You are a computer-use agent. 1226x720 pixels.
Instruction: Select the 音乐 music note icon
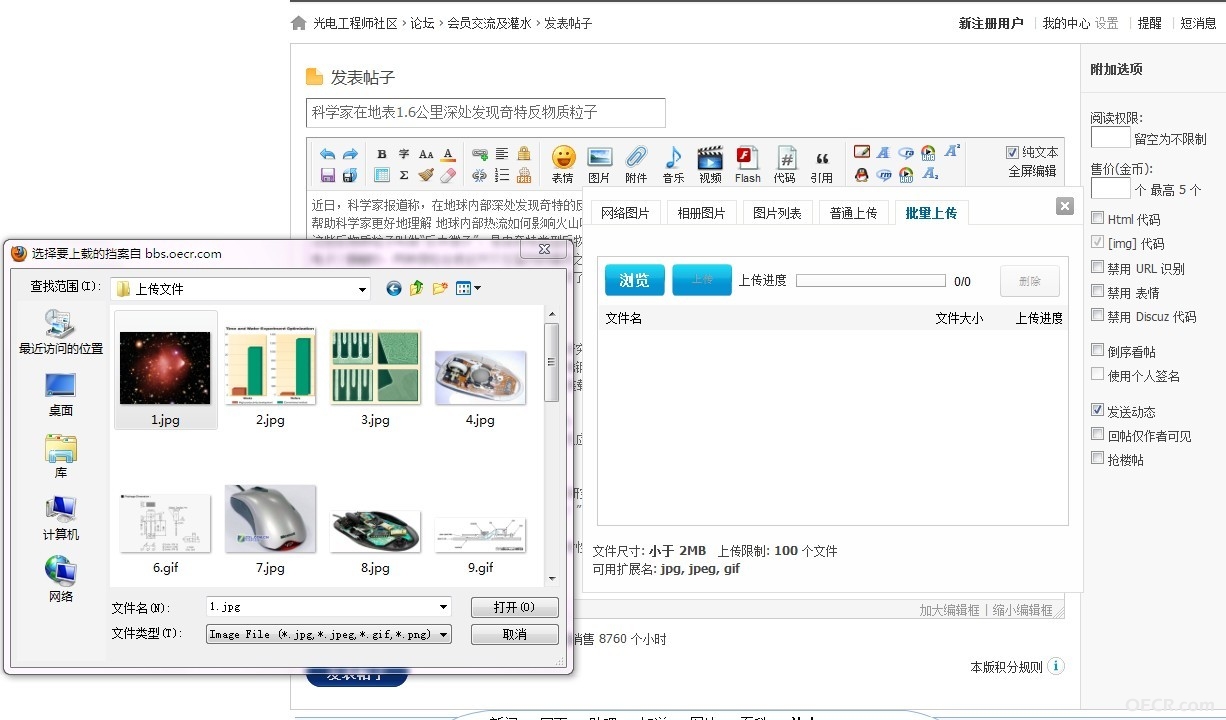pos(673,158)
